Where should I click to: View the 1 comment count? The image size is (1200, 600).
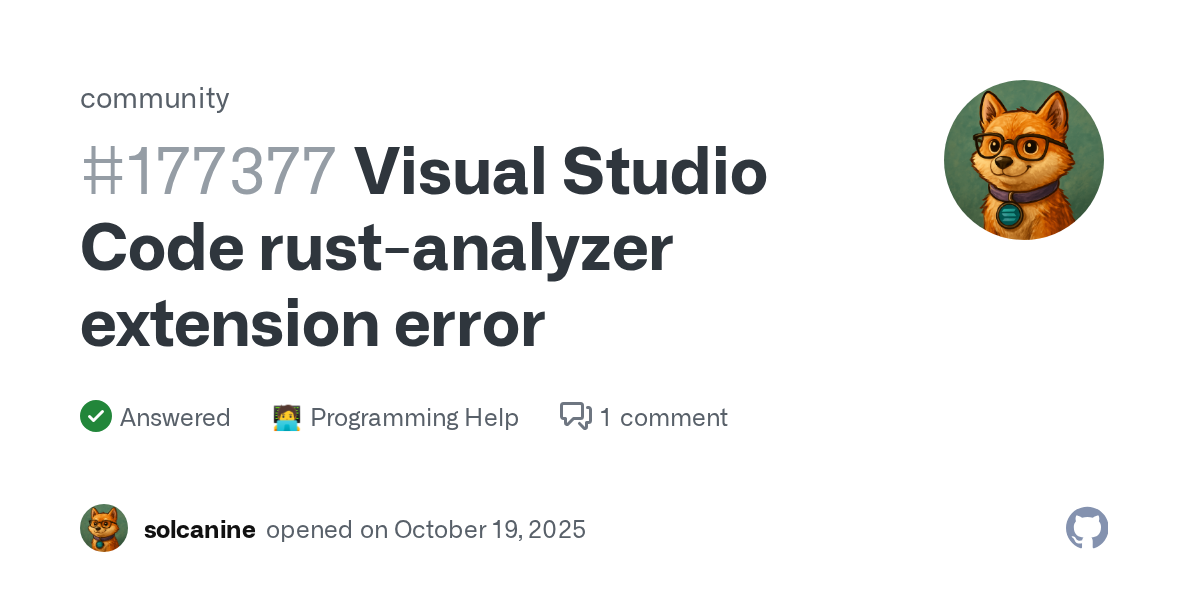[x=664, y=417]
